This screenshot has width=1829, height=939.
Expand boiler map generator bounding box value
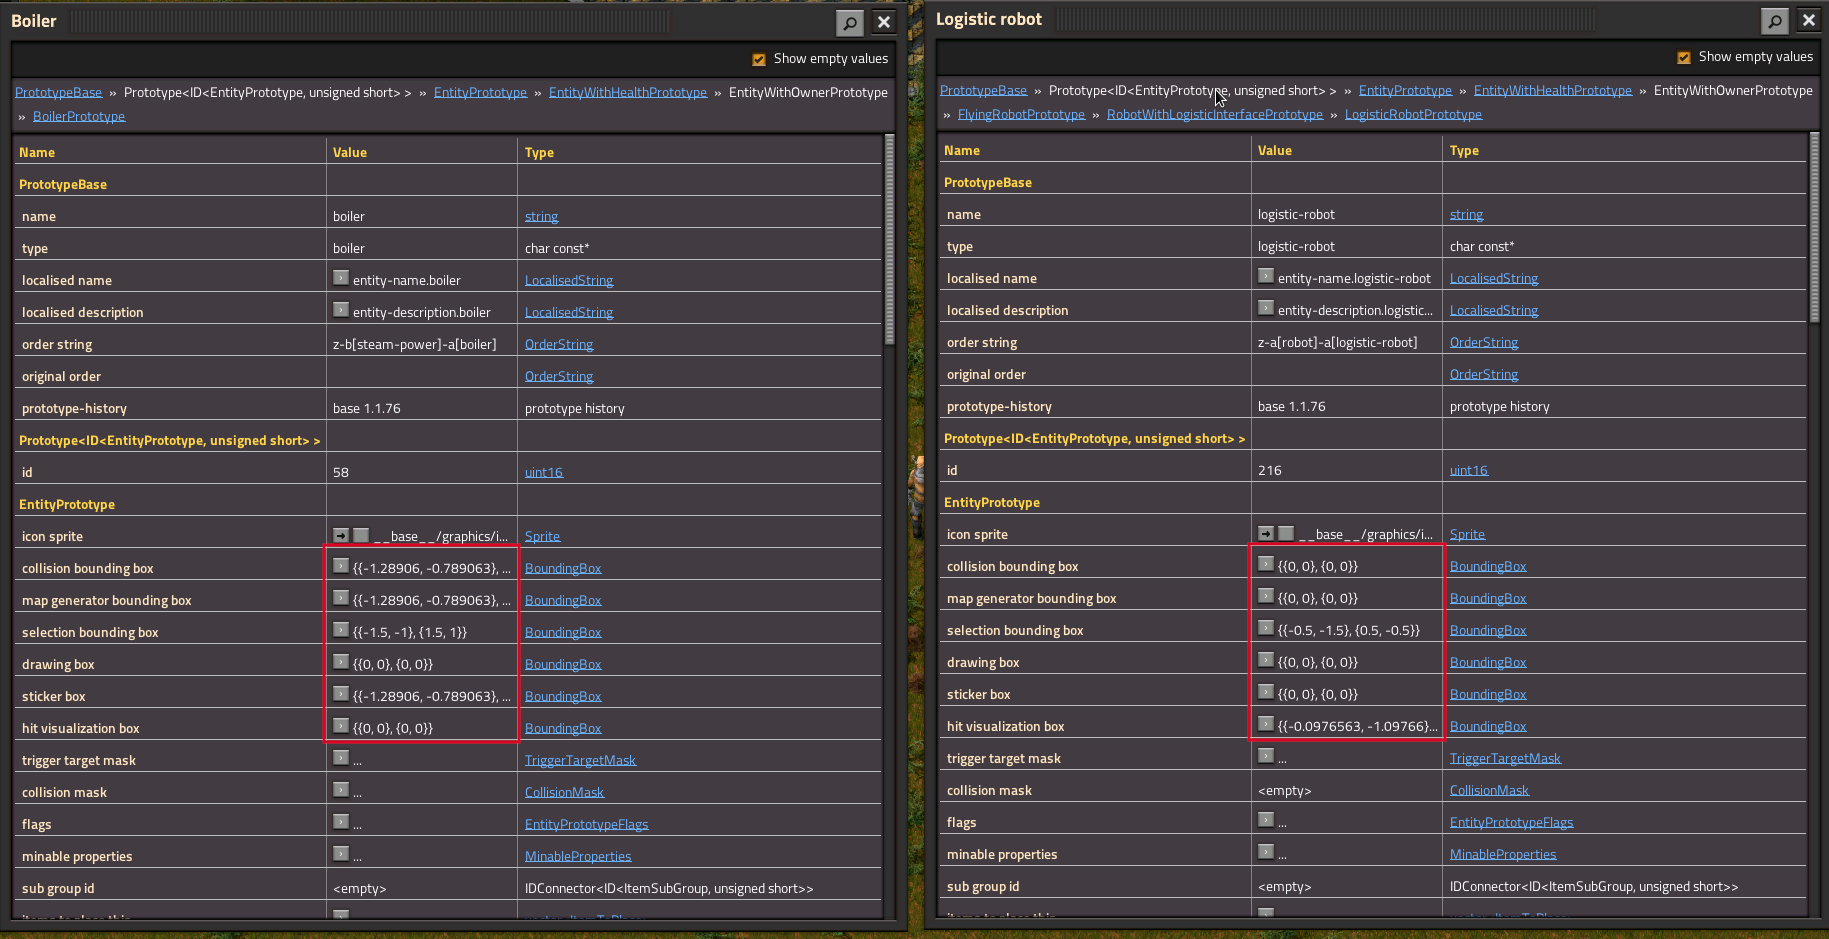click(341, 598)
